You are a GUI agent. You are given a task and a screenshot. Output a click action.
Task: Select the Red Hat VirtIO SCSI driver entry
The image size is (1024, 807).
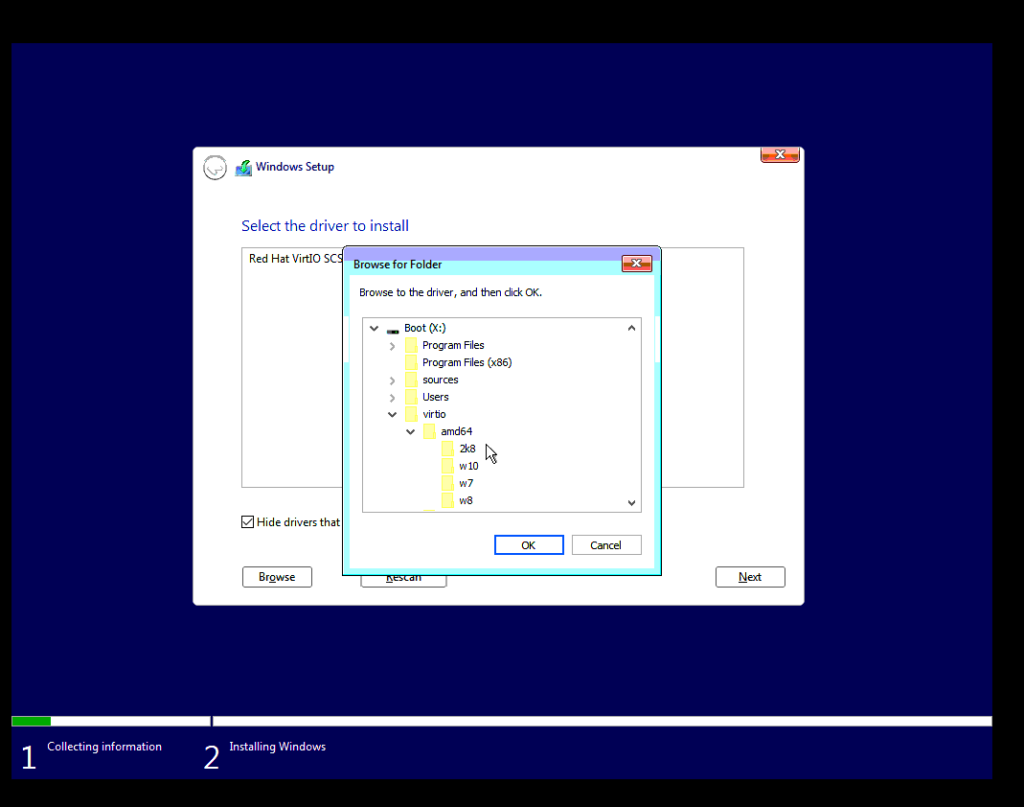pos(295,259)
